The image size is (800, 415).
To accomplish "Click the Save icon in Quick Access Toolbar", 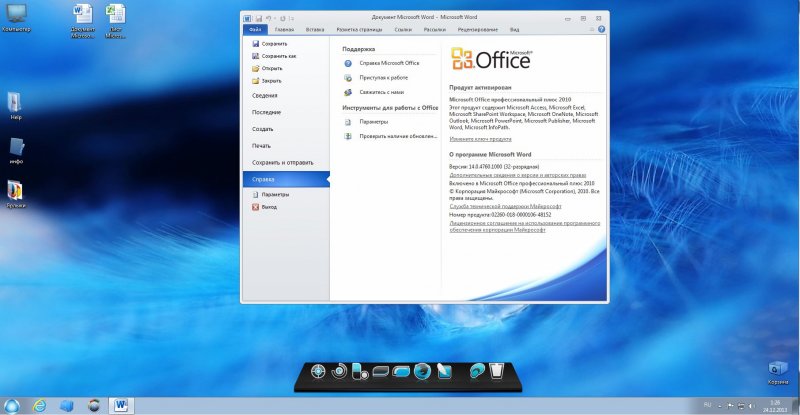I will [259, 18].
